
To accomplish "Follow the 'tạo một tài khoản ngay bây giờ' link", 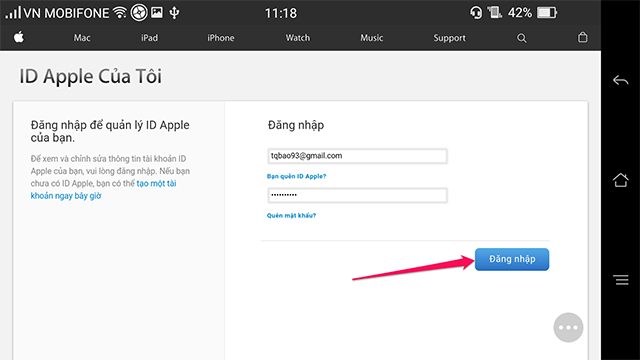I will click(103, 189).
